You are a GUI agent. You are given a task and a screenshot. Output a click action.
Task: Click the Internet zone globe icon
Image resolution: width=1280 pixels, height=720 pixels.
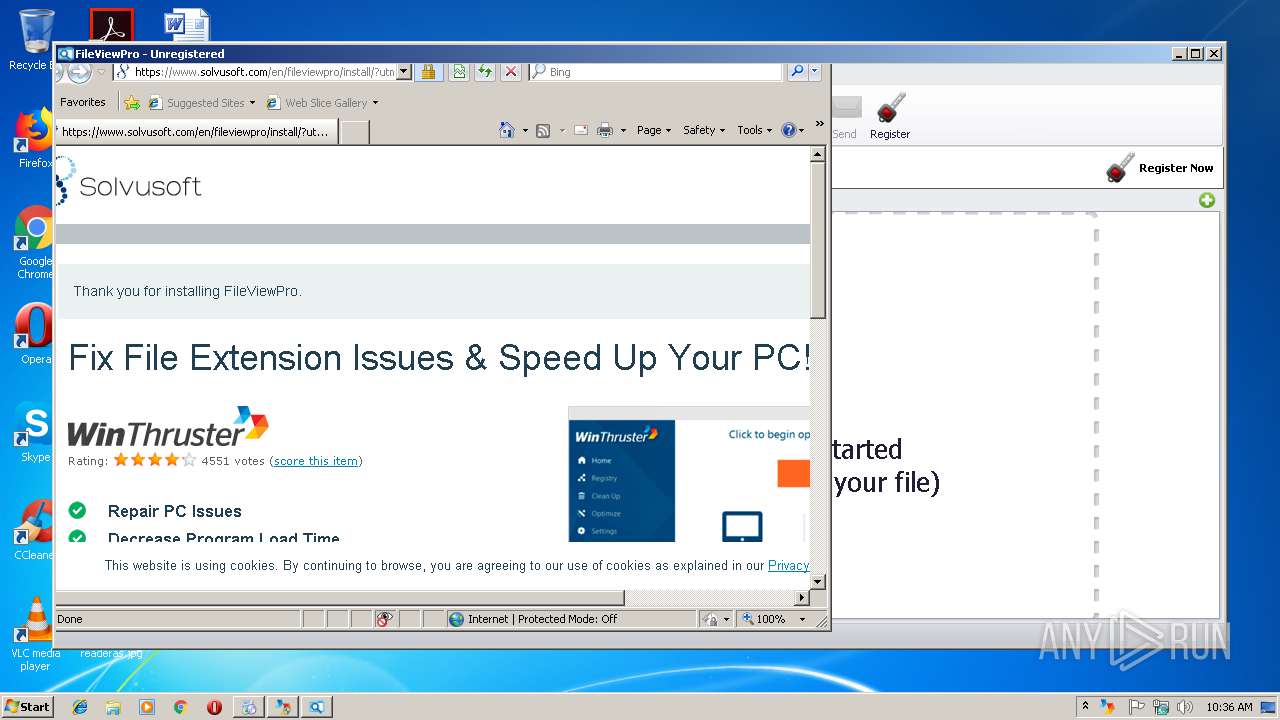[x=457, y=619]
